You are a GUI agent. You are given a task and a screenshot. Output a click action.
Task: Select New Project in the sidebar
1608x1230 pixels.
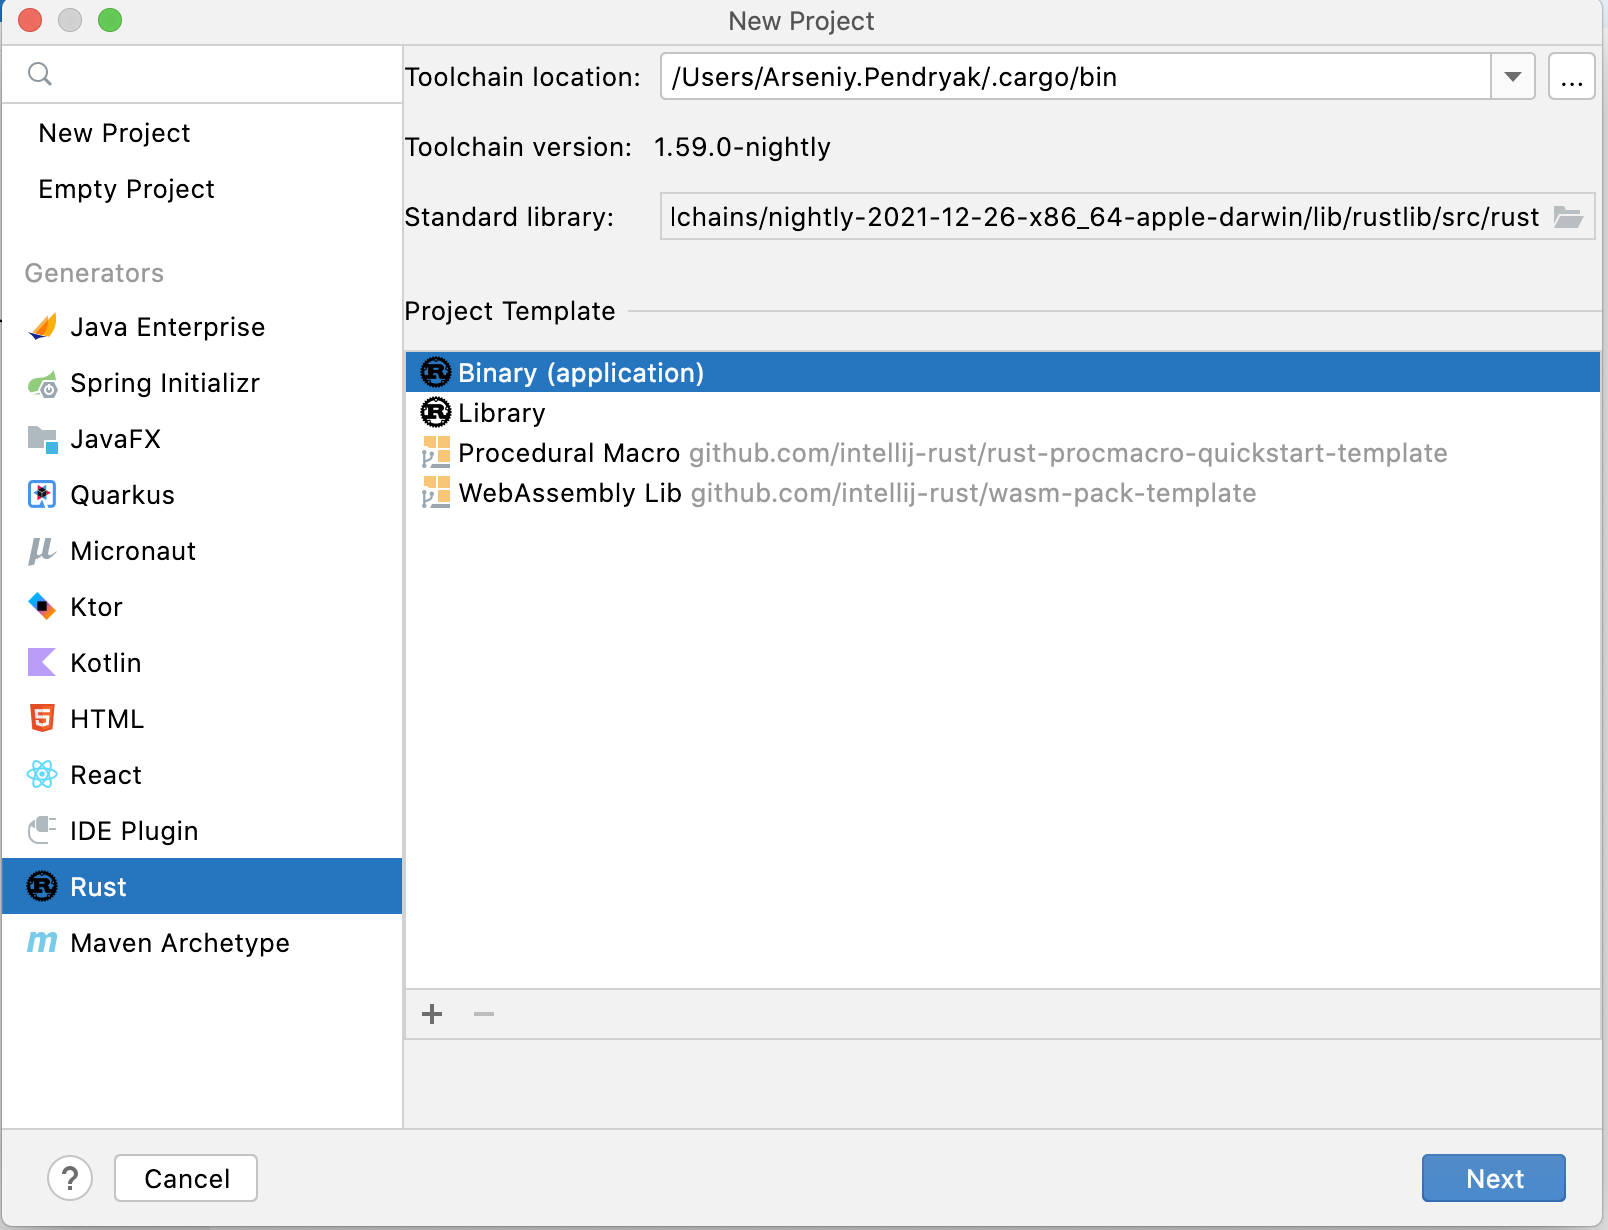pyautogui.click(x=202, y=133)
